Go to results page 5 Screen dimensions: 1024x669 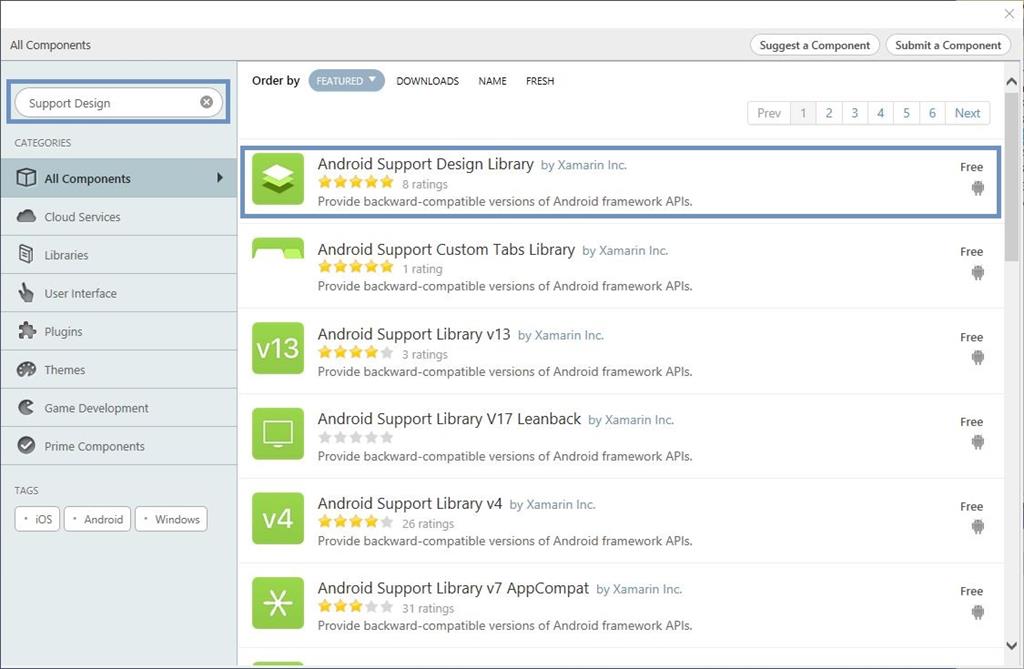click(x=906, y=113)
